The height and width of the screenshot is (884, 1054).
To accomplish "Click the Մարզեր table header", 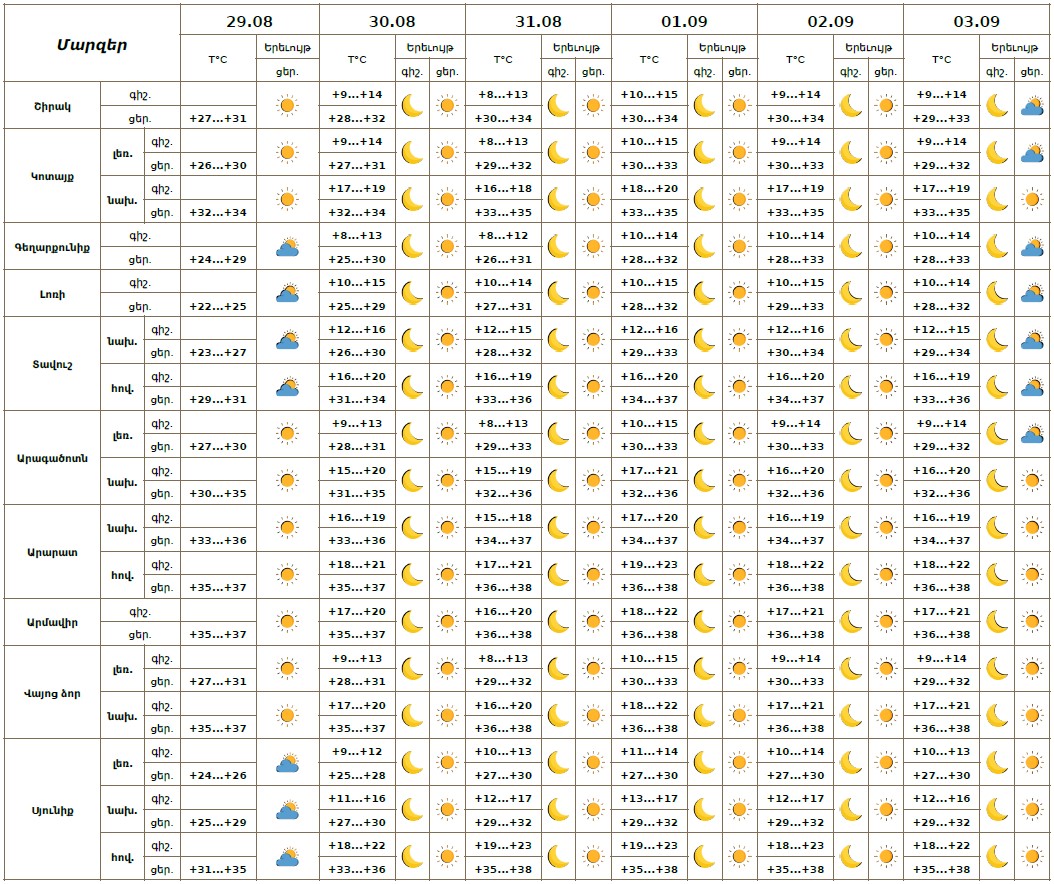I will point(91,44).
